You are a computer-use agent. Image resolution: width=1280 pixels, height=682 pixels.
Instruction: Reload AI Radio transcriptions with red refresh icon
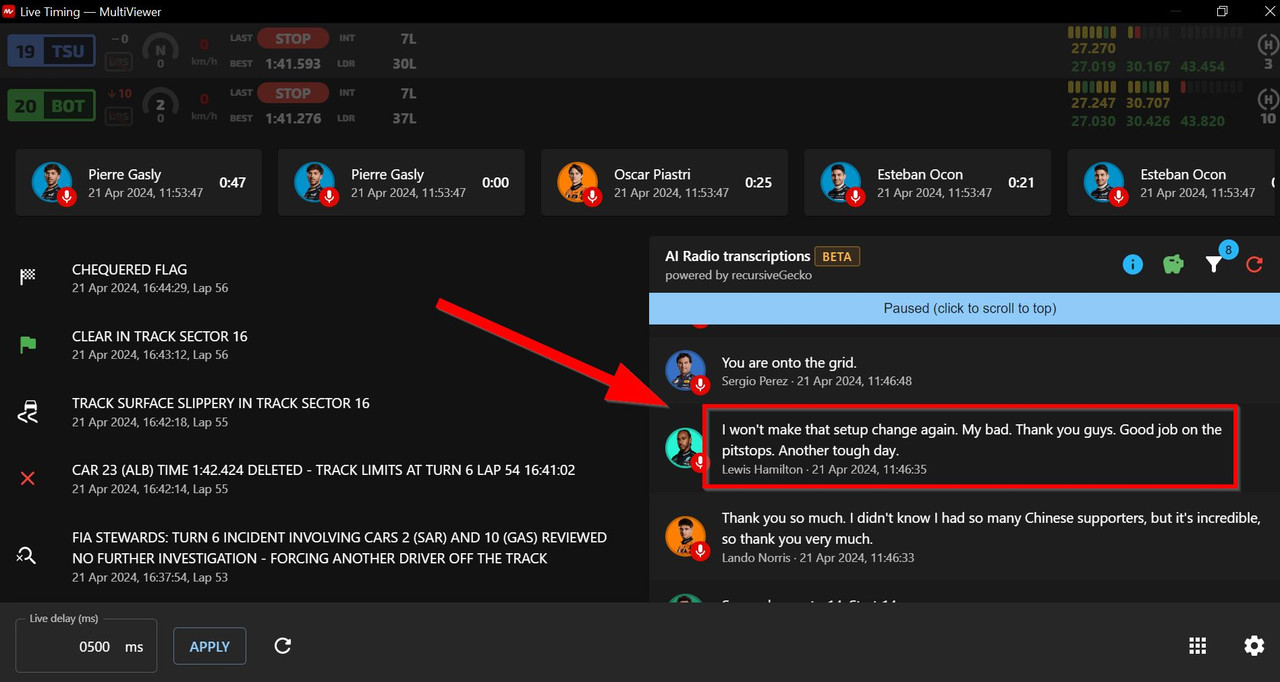coord(1254,265)
